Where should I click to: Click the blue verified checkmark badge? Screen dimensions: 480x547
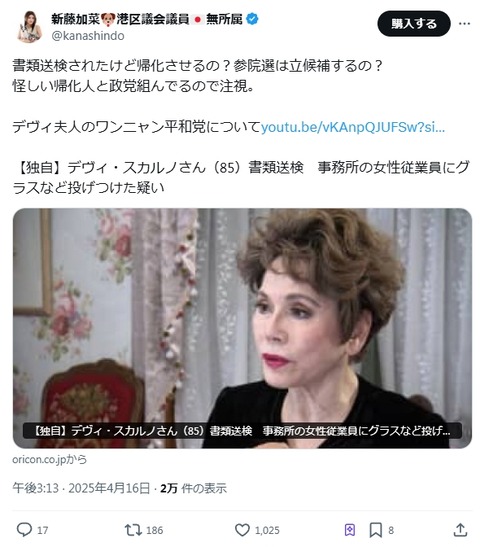point(252,19)
